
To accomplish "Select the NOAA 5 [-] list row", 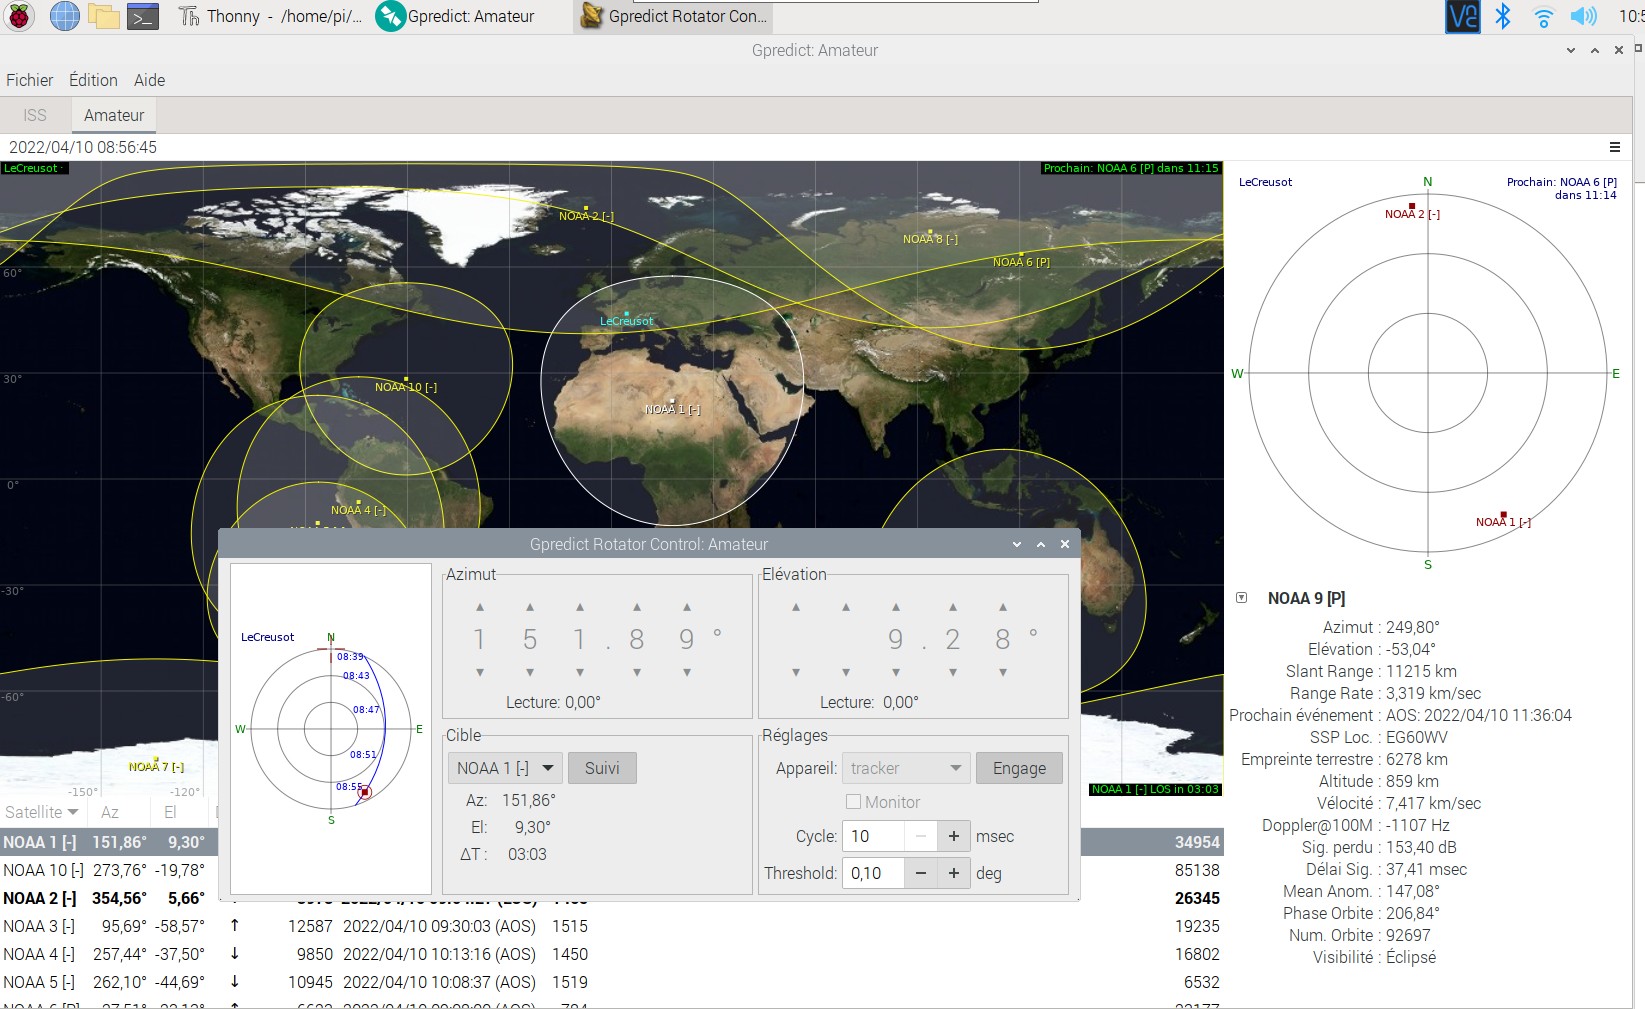I will point(610,982).
